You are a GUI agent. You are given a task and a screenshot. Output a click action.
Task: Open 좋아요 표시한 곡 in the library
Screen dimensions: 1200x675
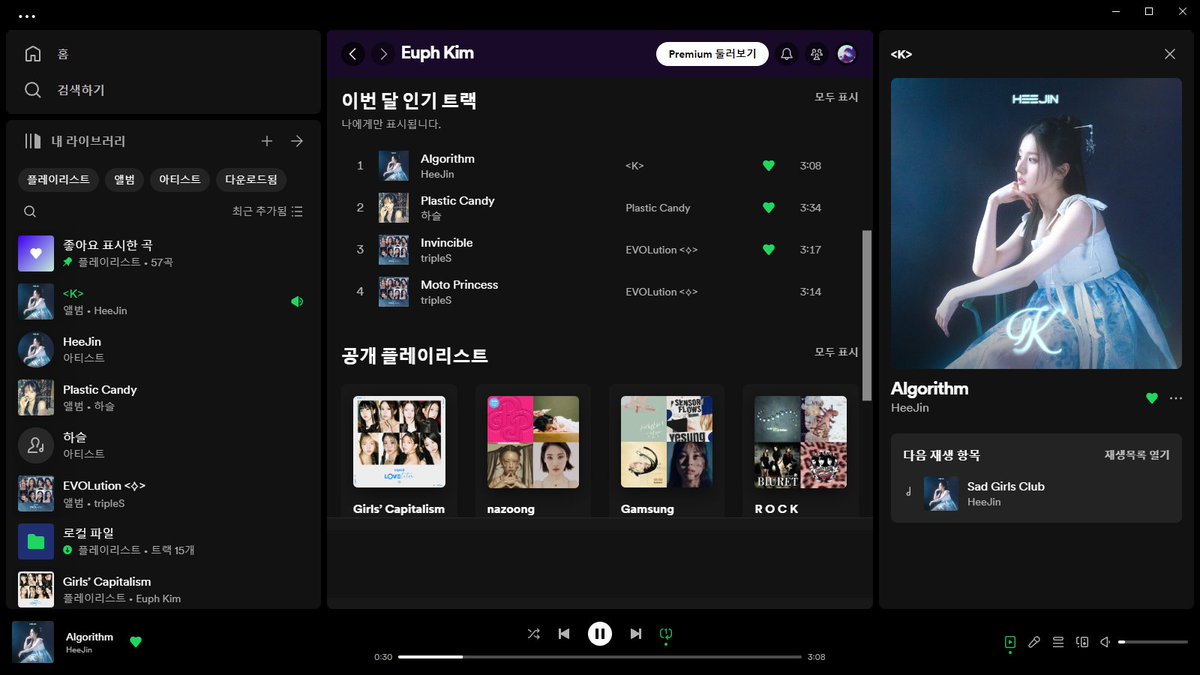point(164,253)
